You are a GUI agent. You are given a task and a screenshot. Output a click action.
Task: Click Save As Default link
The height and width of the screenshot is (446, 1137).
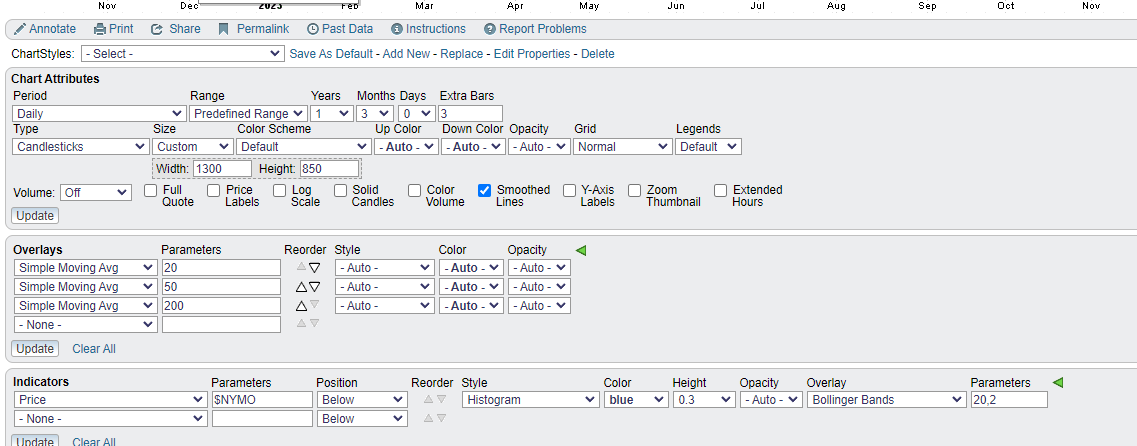click(331, 54)
